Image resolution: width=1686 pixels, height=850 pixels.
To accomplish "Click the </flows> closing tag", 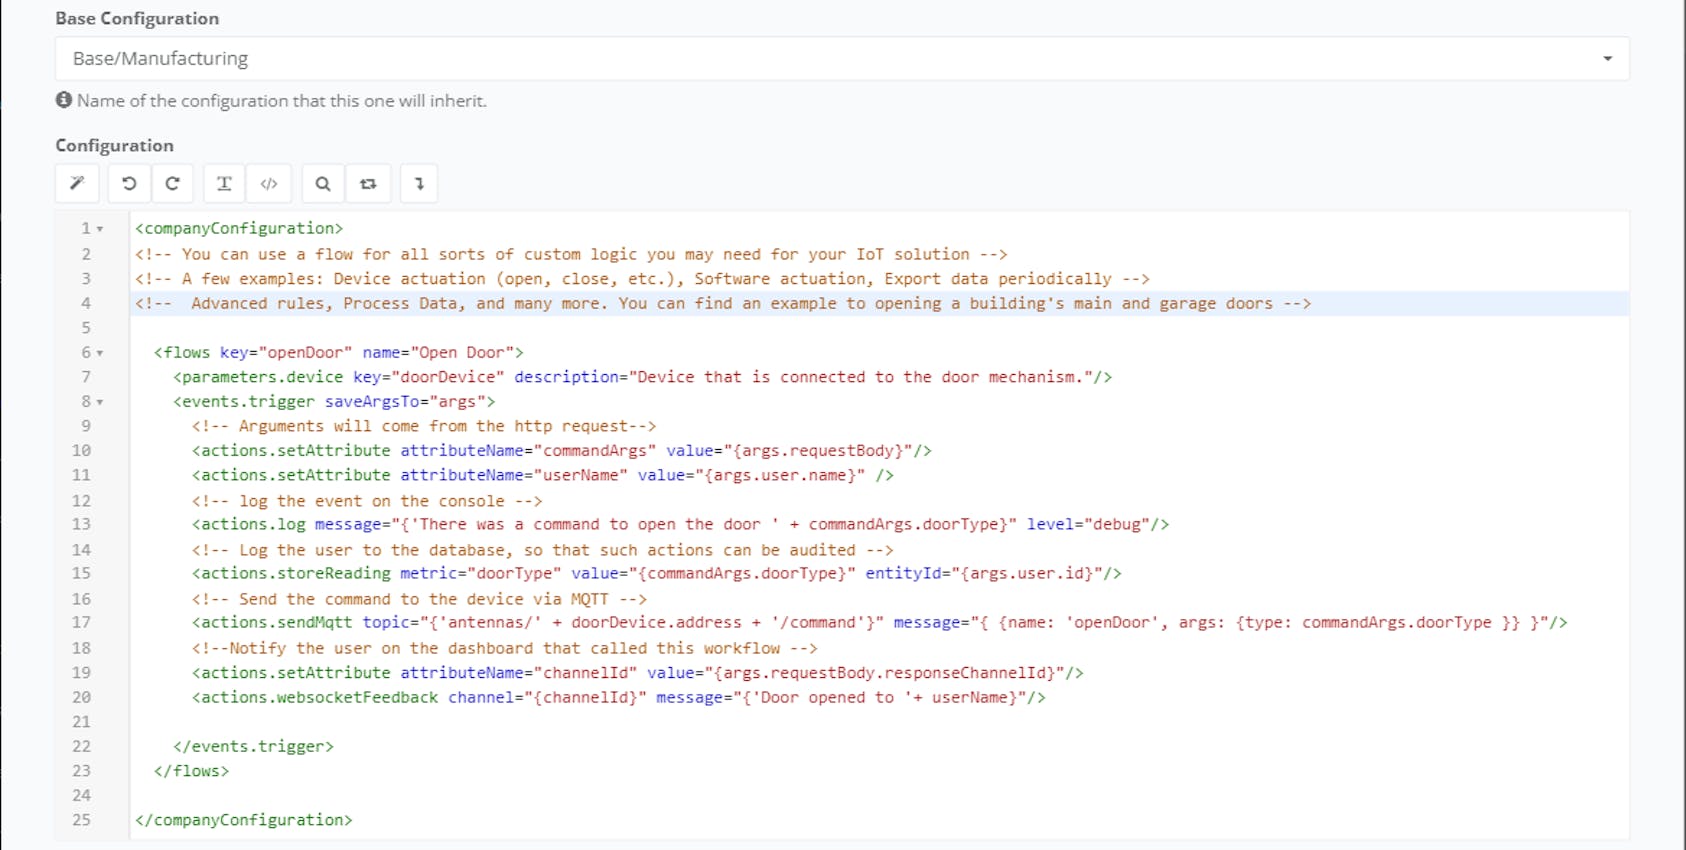I will [x=192, y=771].
